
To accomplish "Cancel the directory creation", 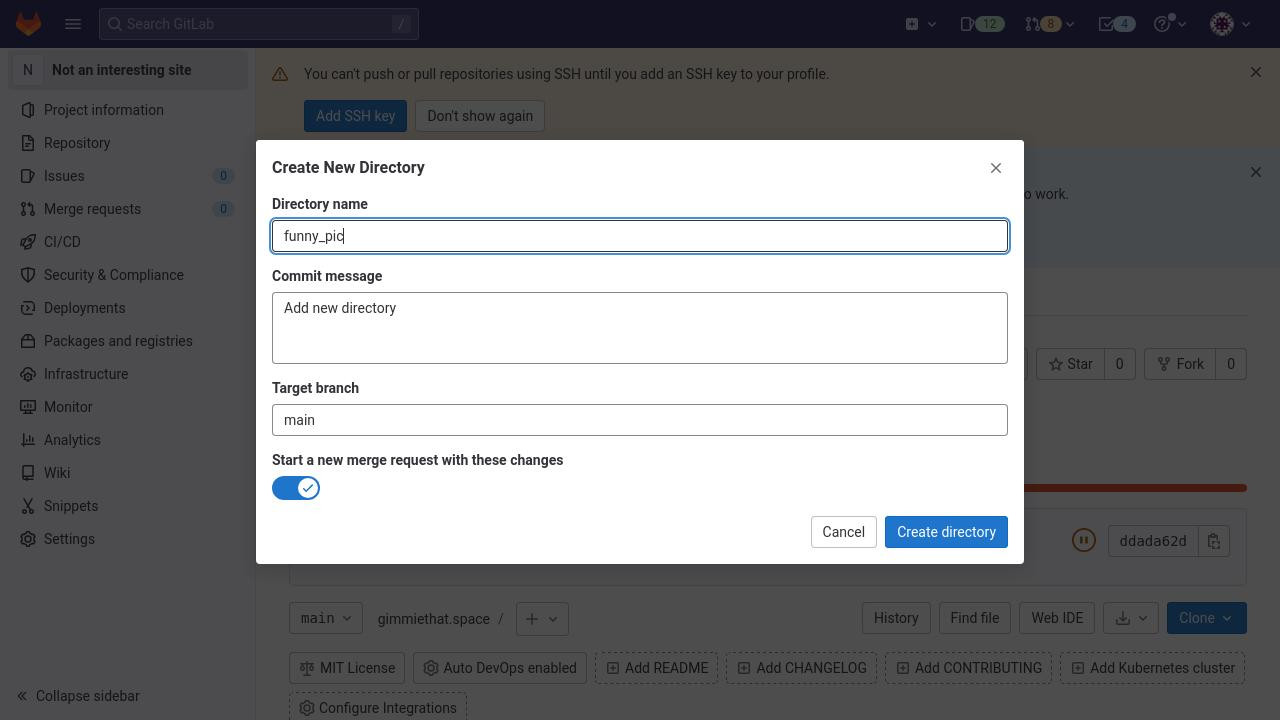I will 843,532.
